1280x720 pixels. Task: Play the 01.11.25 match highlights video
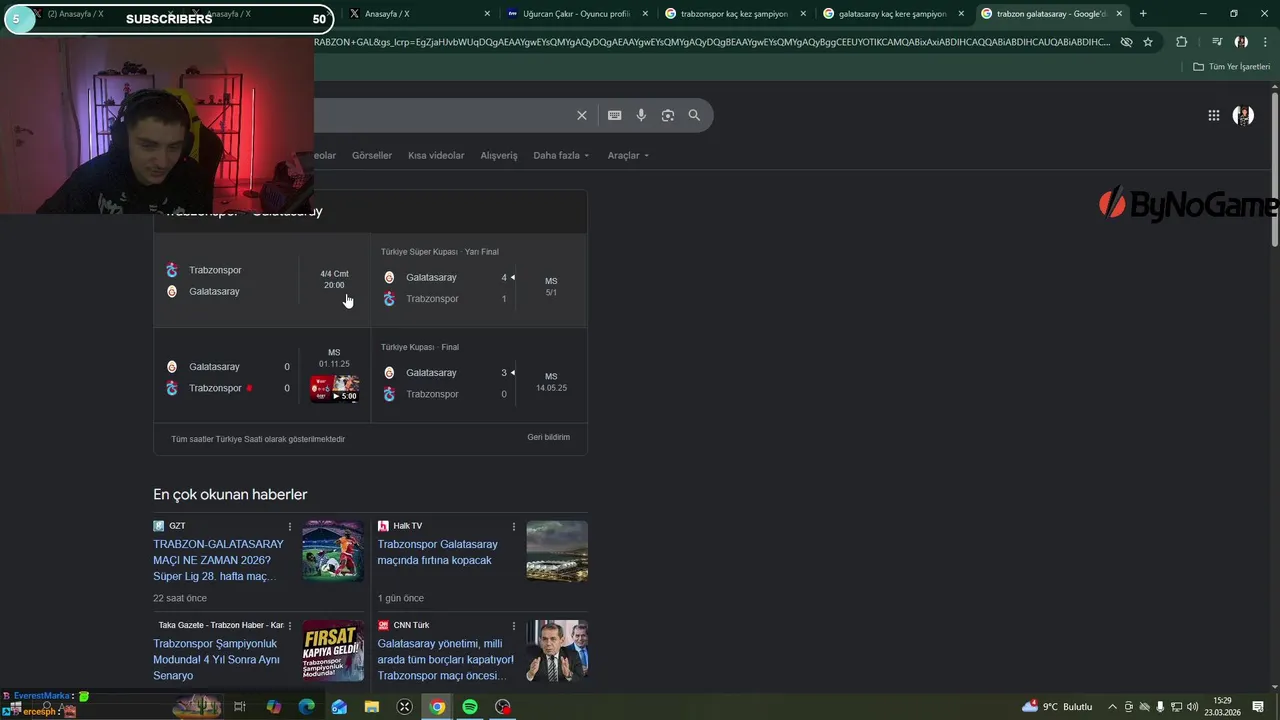(334, 389)
